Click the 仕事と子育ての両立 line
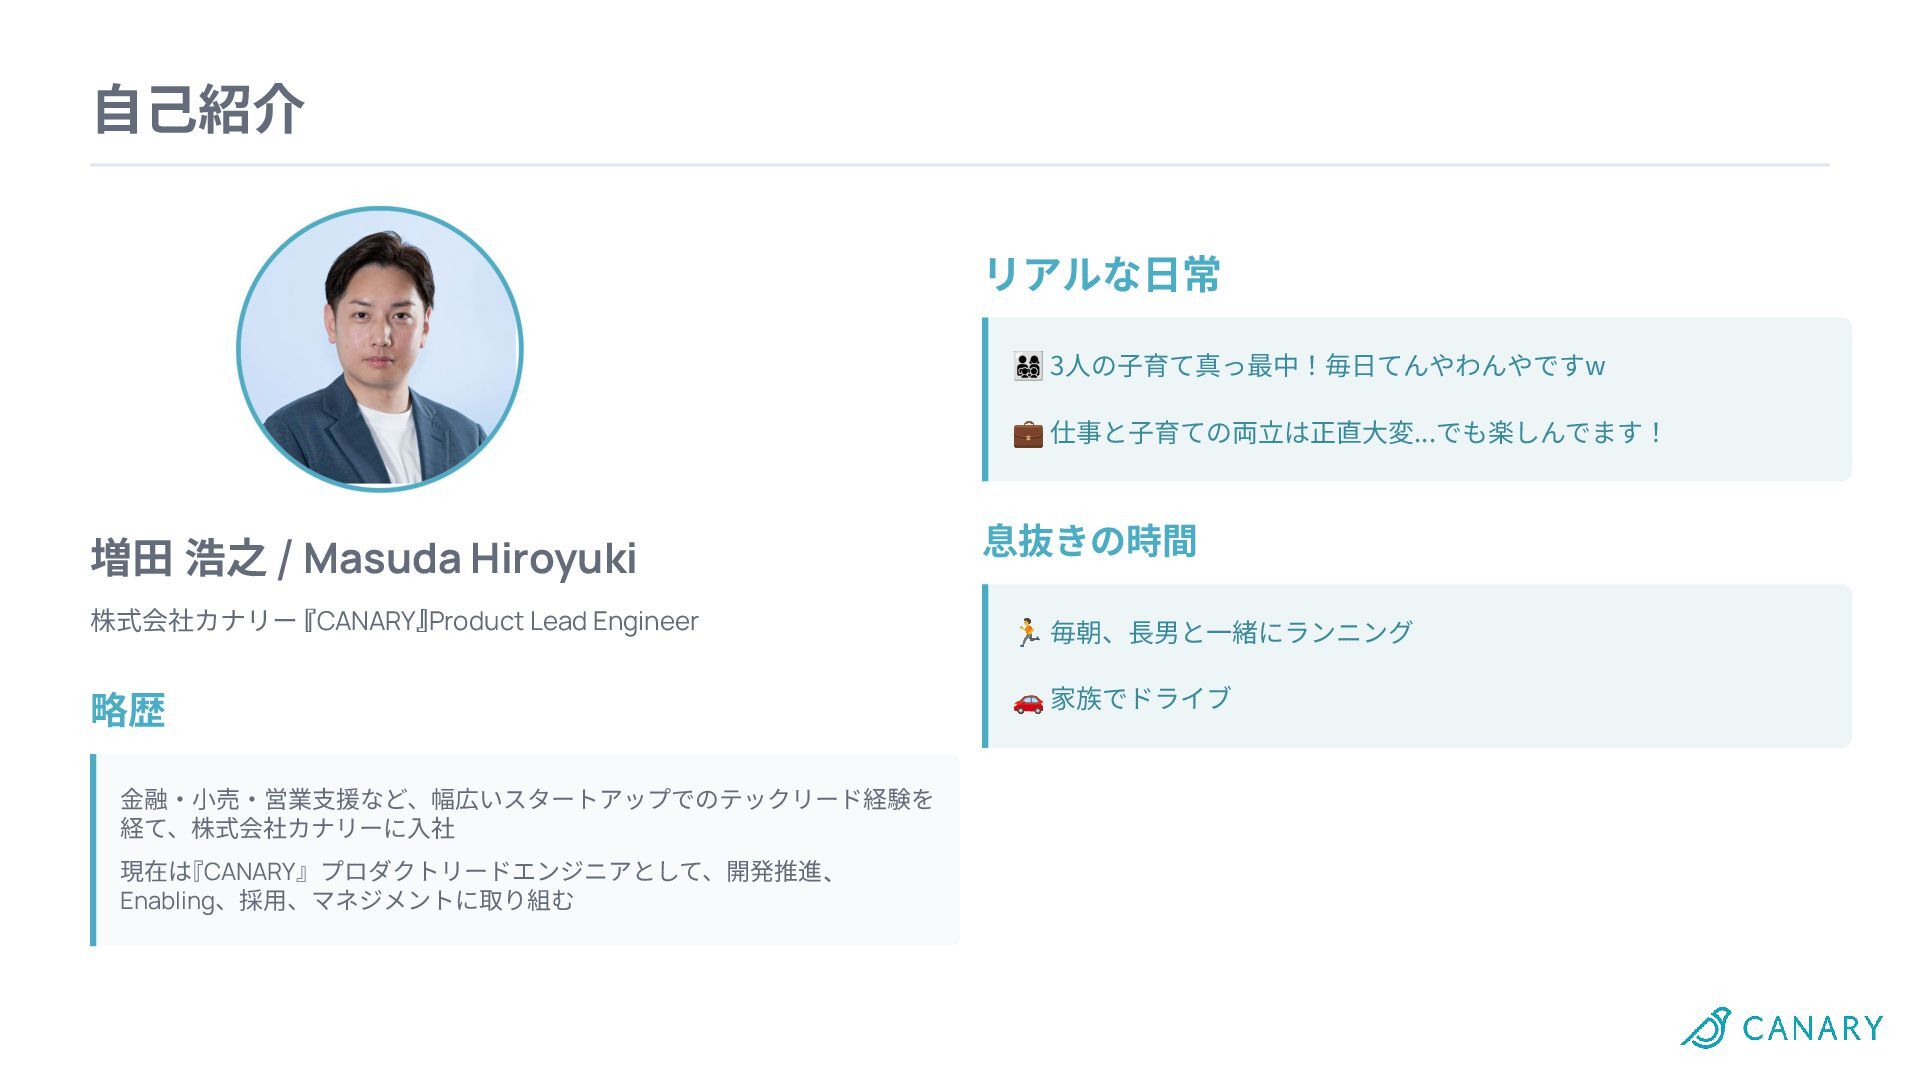The image size is (1920, 1080). pyautogui.click(x=1355, y=433)
